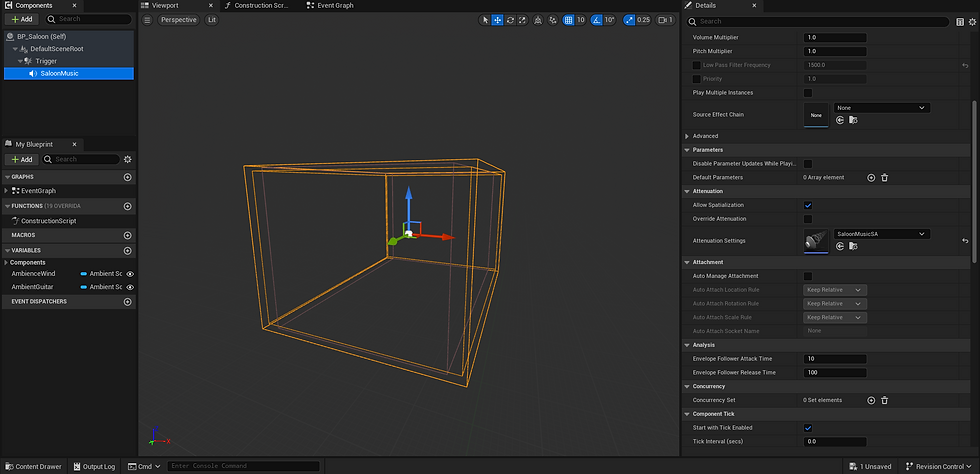
Task: Collapse the DefaultSceneRoot tree node
Action: tap(15, 49)
